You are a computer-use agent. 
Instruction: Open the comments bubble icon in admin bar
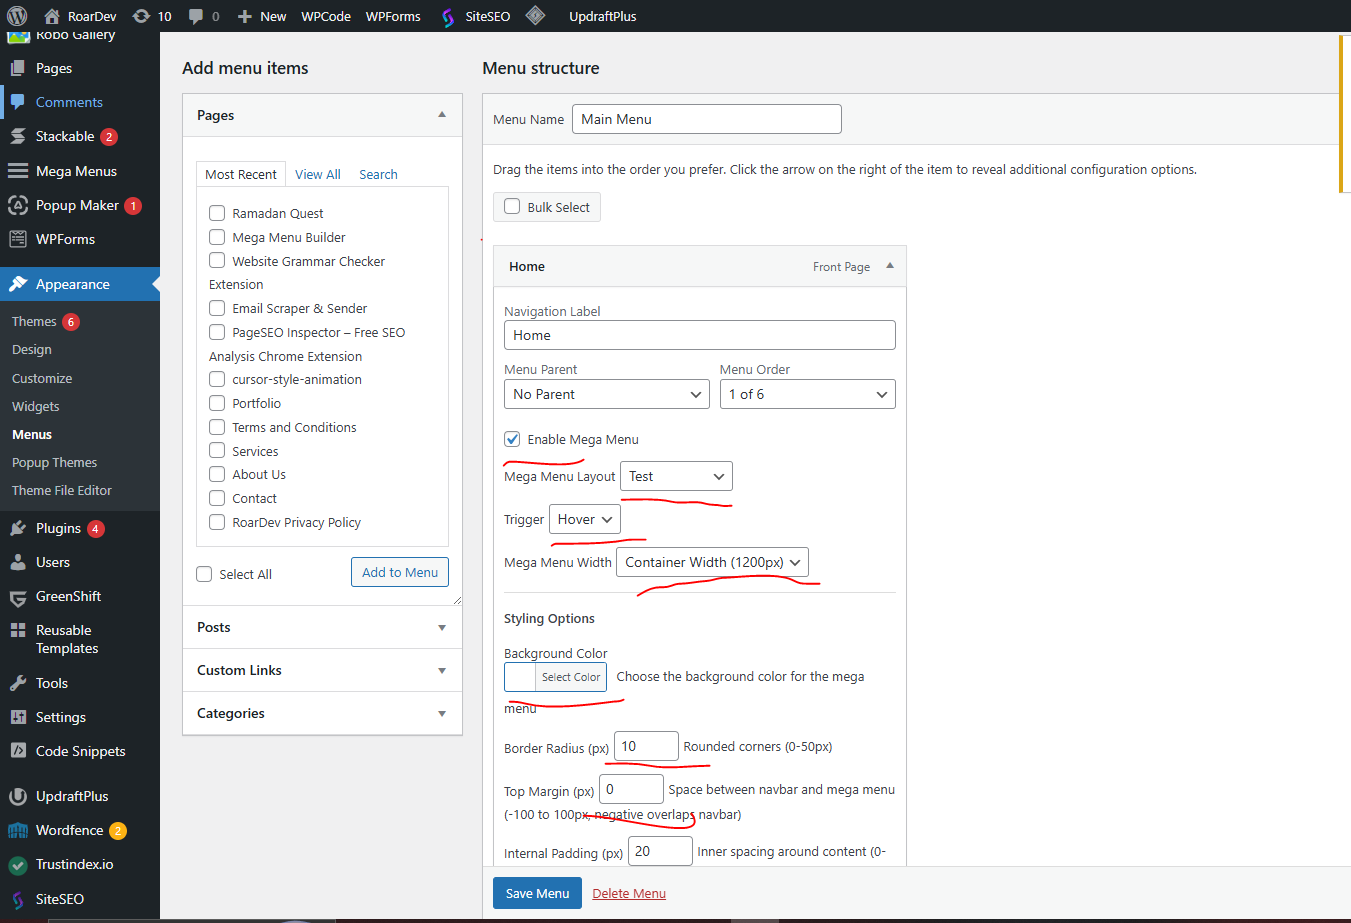click(x=196, y=16)
